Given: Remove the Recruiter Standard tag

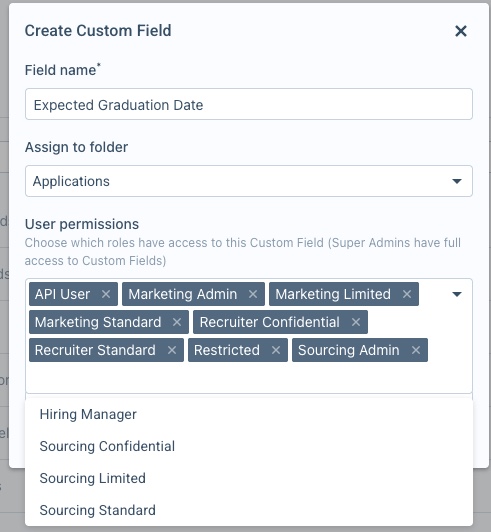Looking at the screenshot, I should point(172,350).
